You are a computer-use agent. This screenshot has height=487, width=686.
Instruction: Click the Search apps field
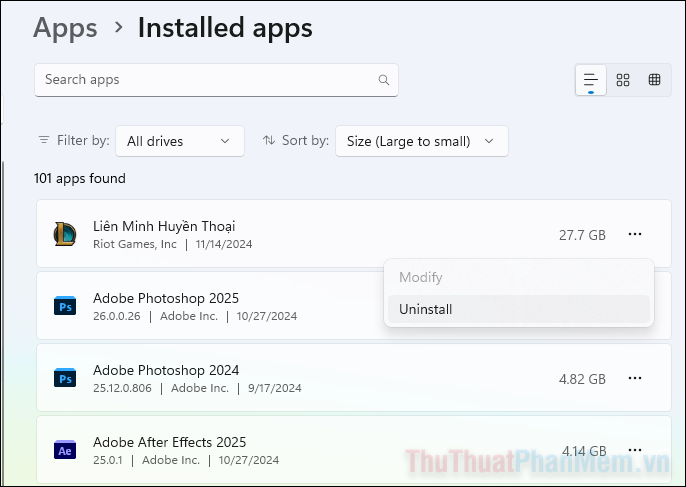[x=216, y=80]
